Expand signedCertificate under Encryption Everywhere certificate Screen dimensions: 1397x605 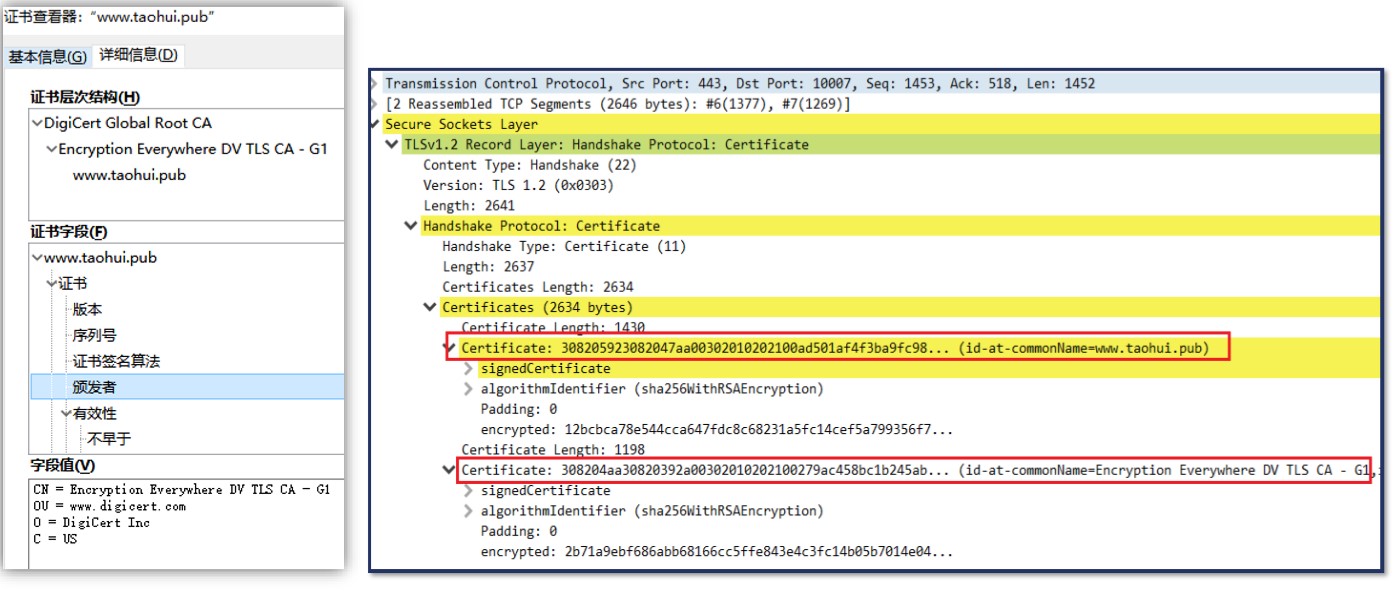(x=469, y=491)
